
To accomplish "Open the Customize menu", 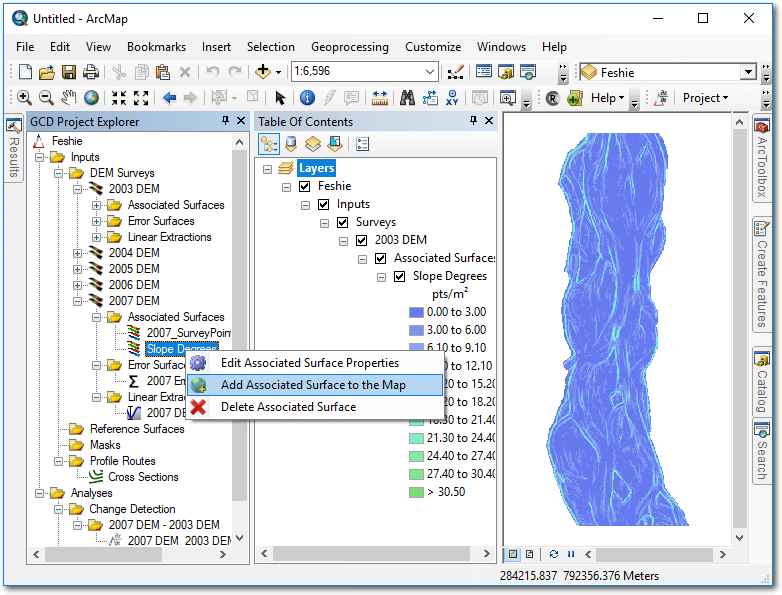I will (x=433, y=47).
